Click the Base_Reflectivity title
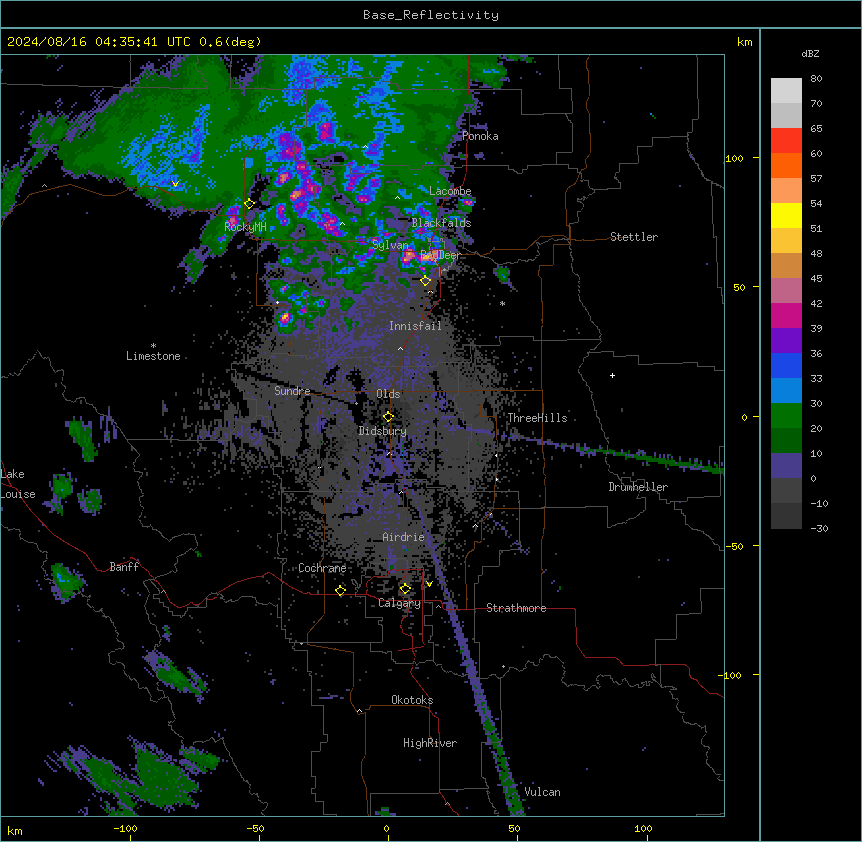Image resolution: width=862 pixels, height=842 pixels. click(x=430, y=15)
